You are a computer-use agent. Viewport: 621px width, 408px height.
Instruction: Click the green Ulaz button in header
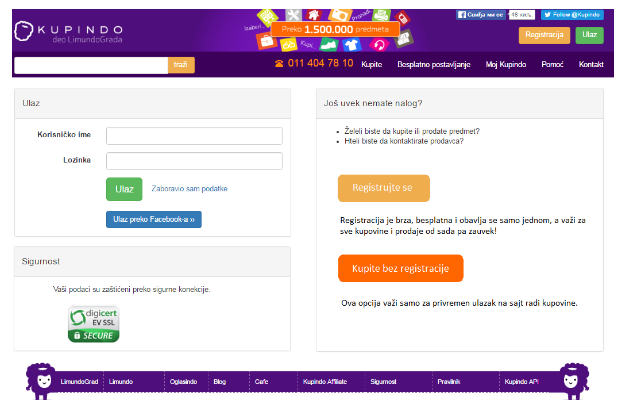(589, 35)
